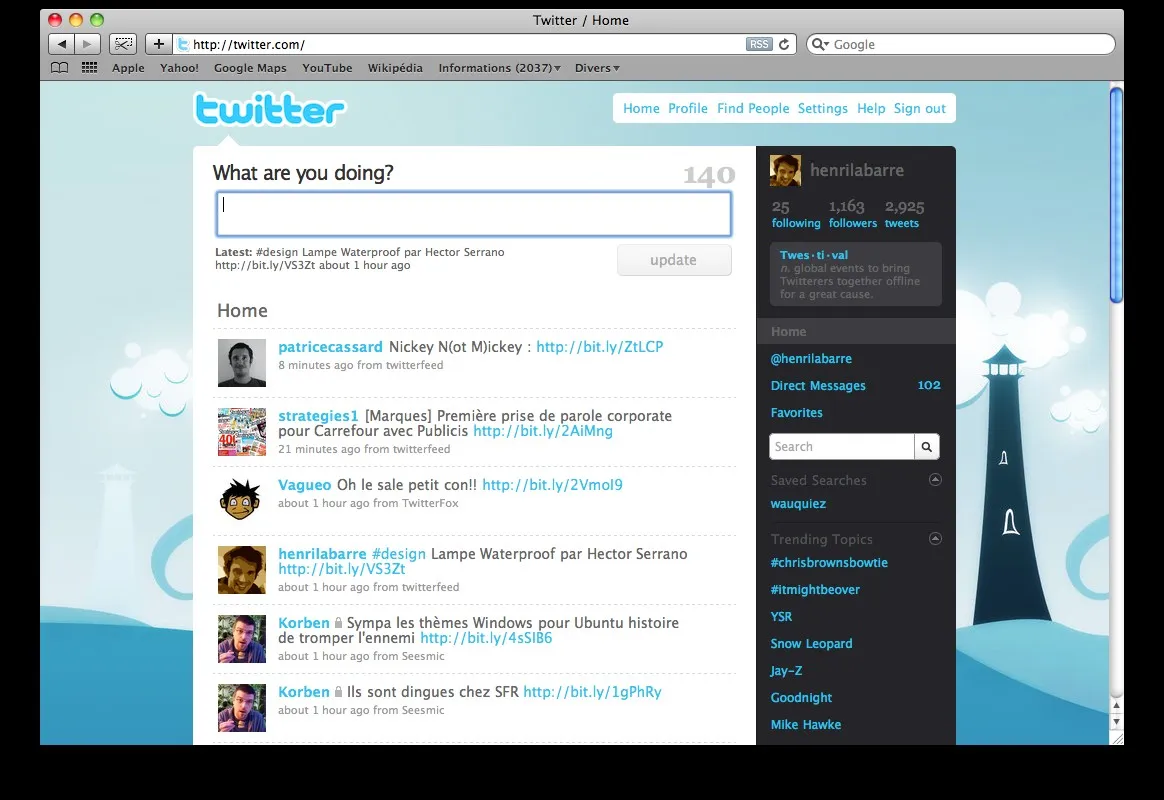The image size is (1164, 800).
Task: Click the web clip scissors toolbar icon
Action: (123, 45)
